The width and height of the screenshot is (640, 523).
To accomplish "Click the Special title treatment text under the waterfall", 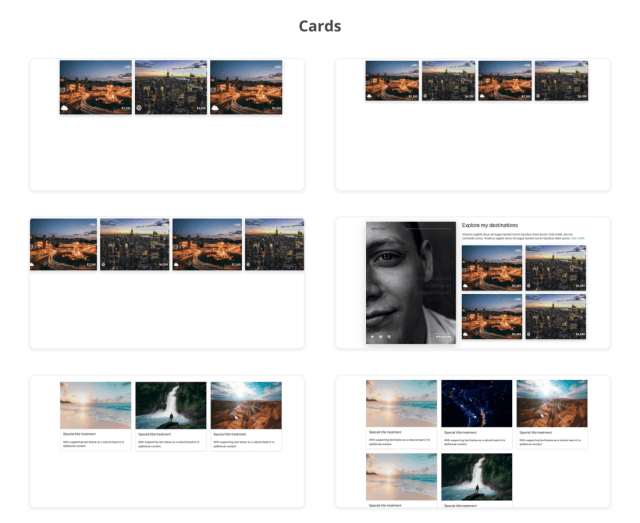I will coord(156,434).
